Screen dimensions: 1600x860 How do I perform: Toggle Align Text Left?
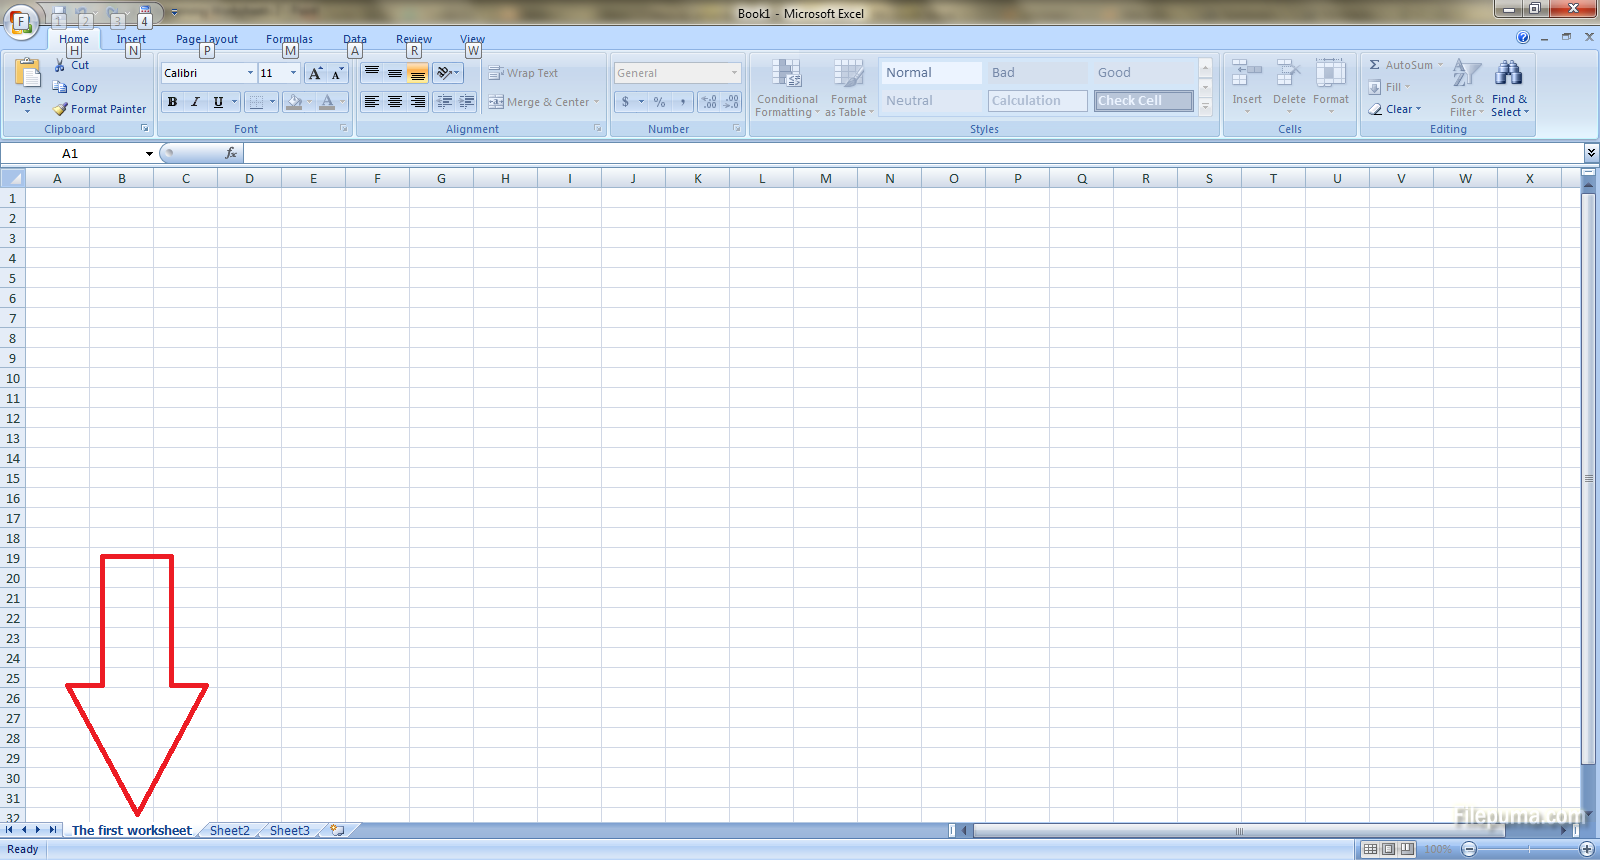point(372,102)
